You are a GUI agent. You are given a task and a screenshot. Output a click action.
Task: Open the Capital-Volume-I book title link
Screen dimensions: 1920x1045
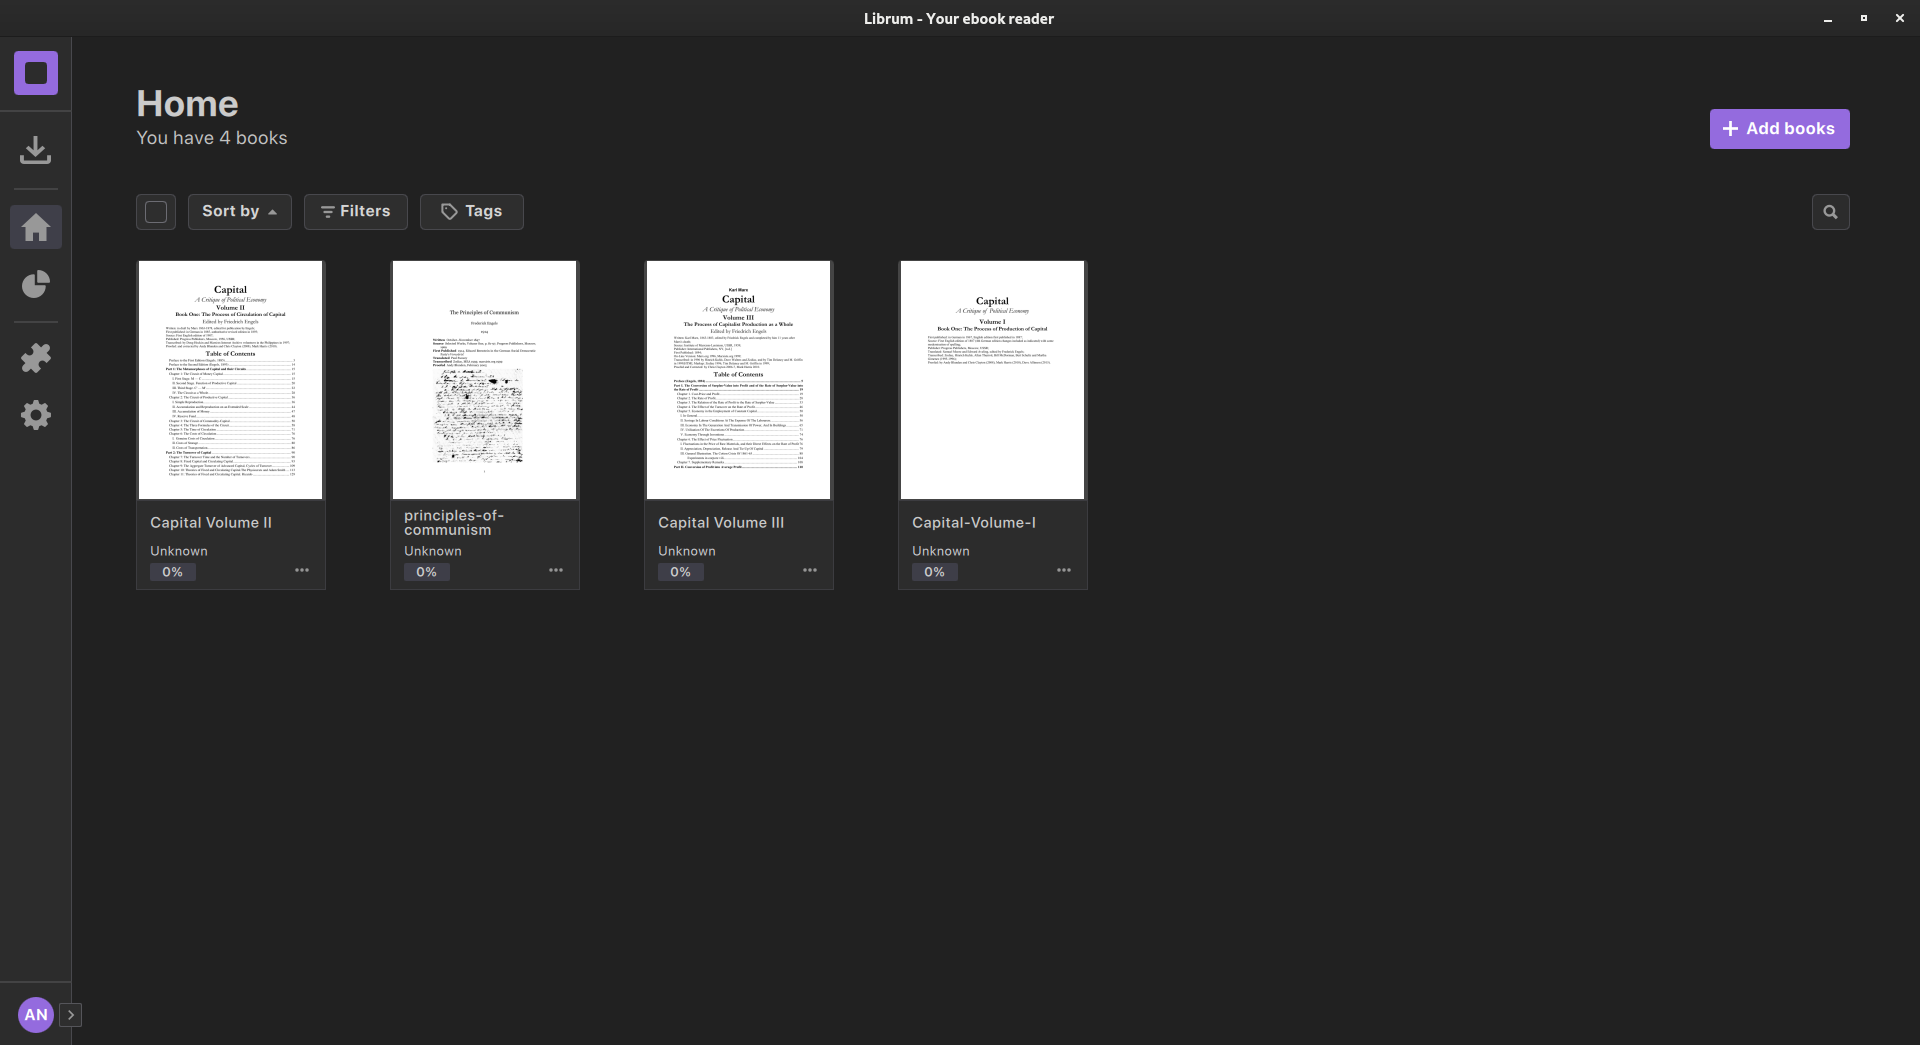pos(973,521)
